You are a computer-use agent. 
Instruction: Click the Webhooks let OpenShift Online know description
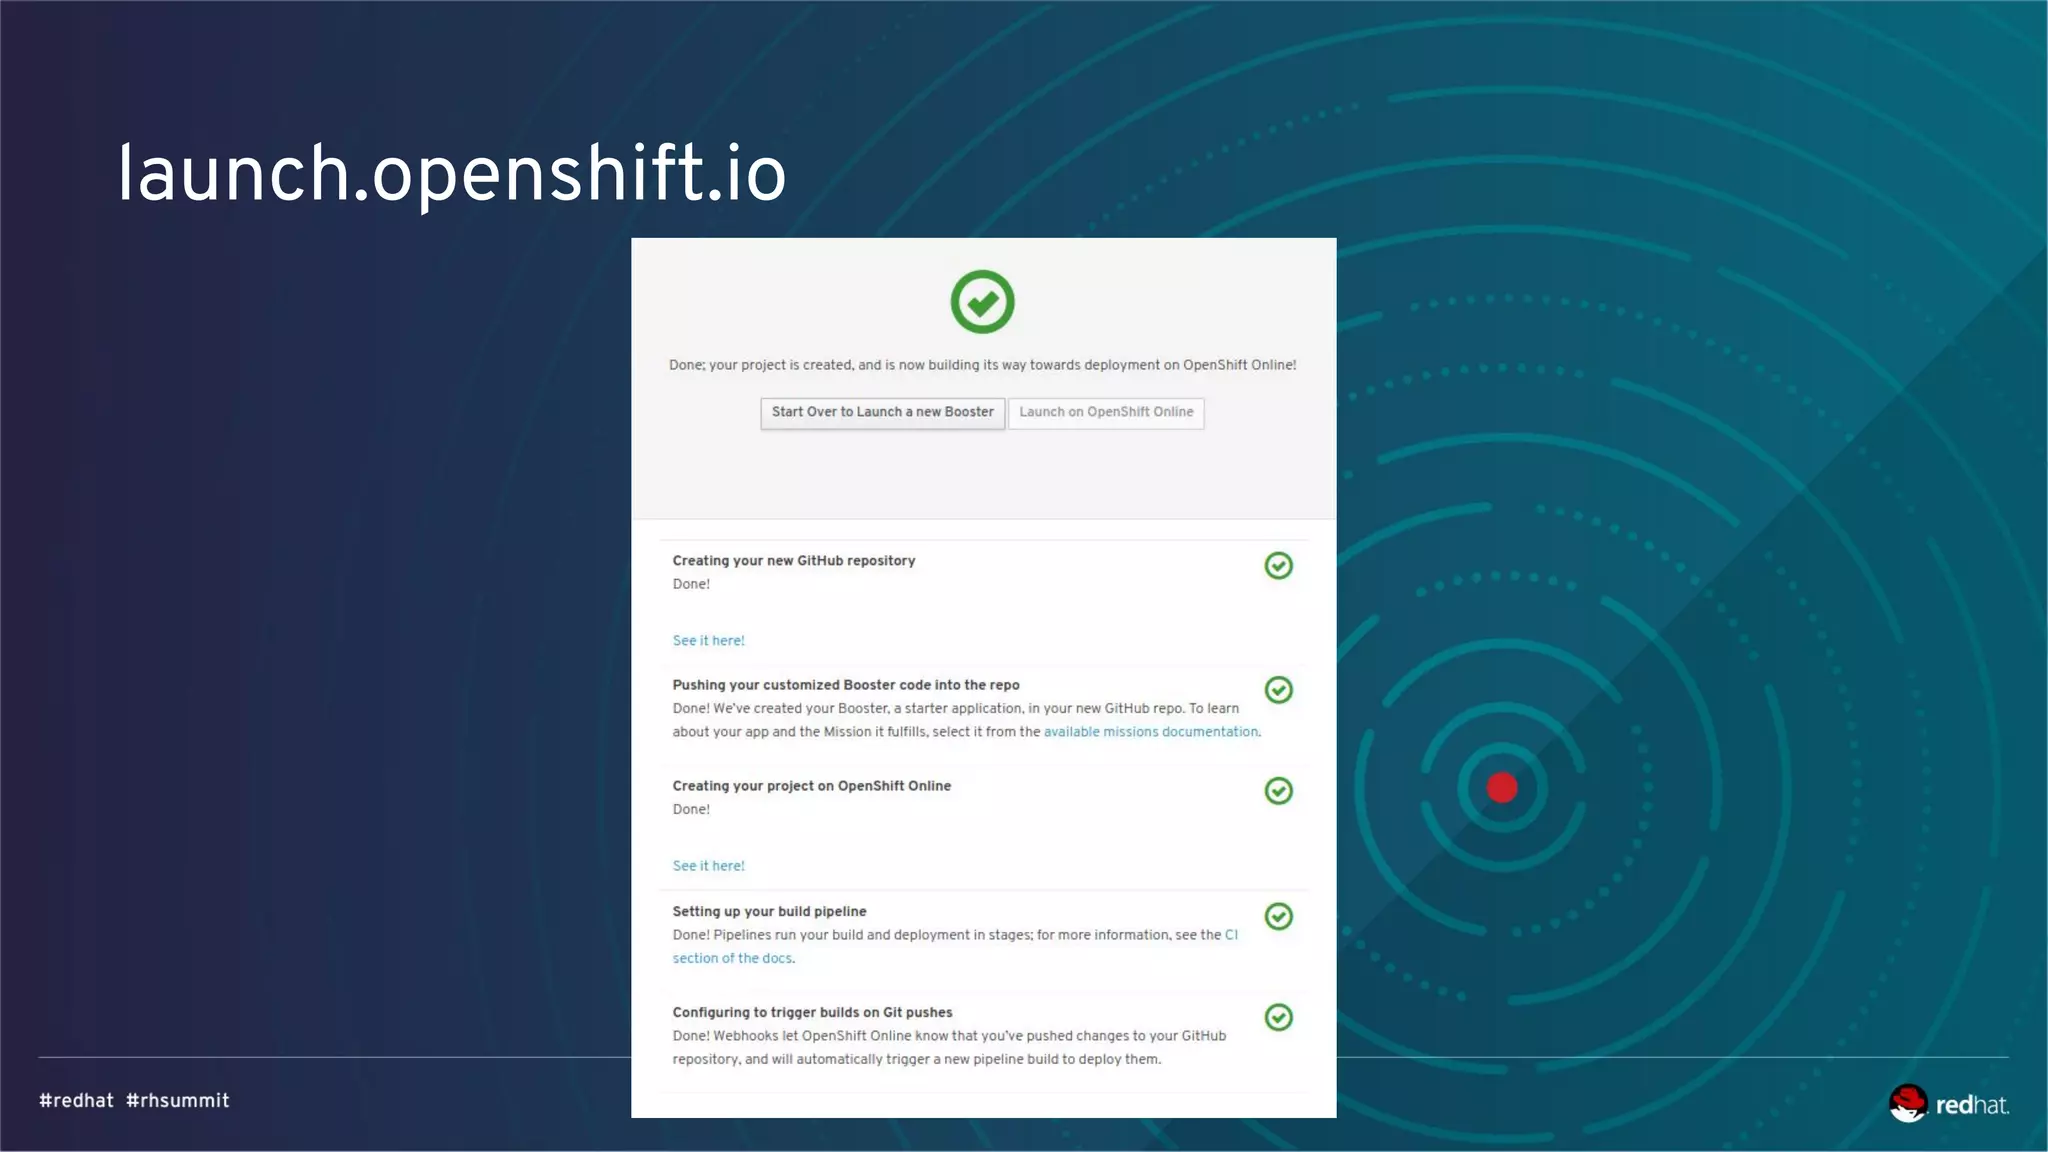(949, 1048)
